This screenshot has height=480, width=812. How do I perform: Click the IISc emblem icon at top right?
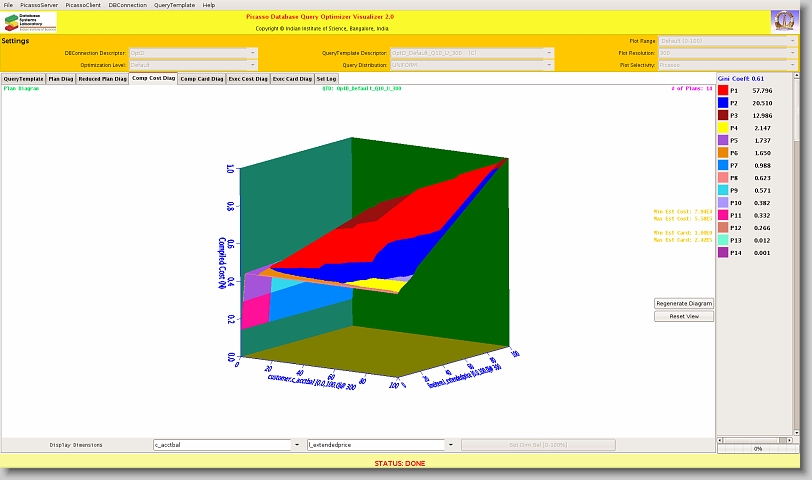pos(783,21)
